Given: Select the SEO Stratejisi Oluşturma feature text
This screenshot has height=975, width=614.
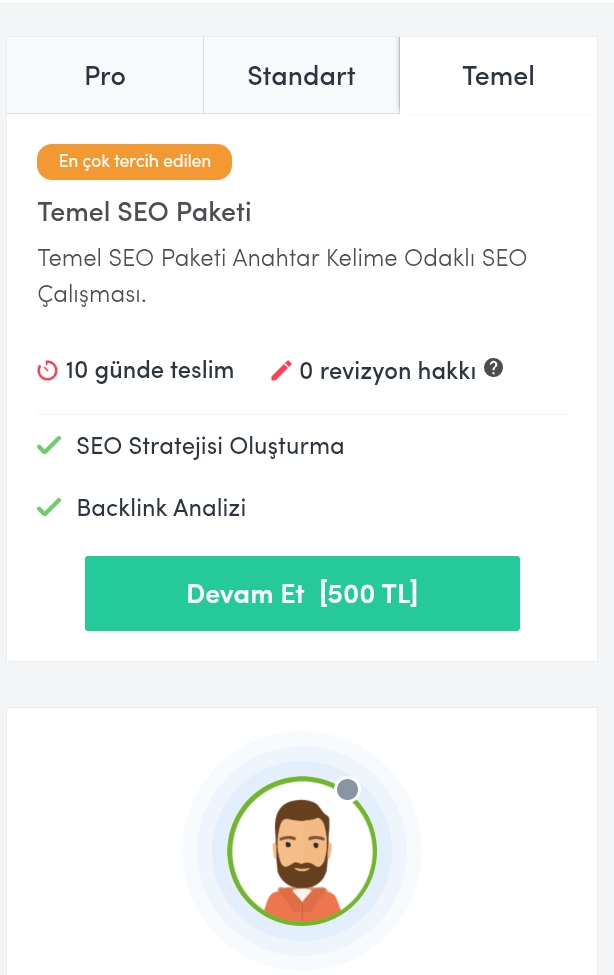Looking at the screenshot, I should pyautogui.click(x=210, y=446).
